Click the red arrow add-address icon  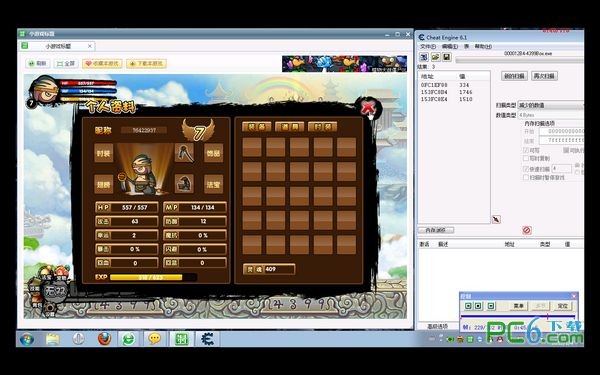click(x=496, y=219)
